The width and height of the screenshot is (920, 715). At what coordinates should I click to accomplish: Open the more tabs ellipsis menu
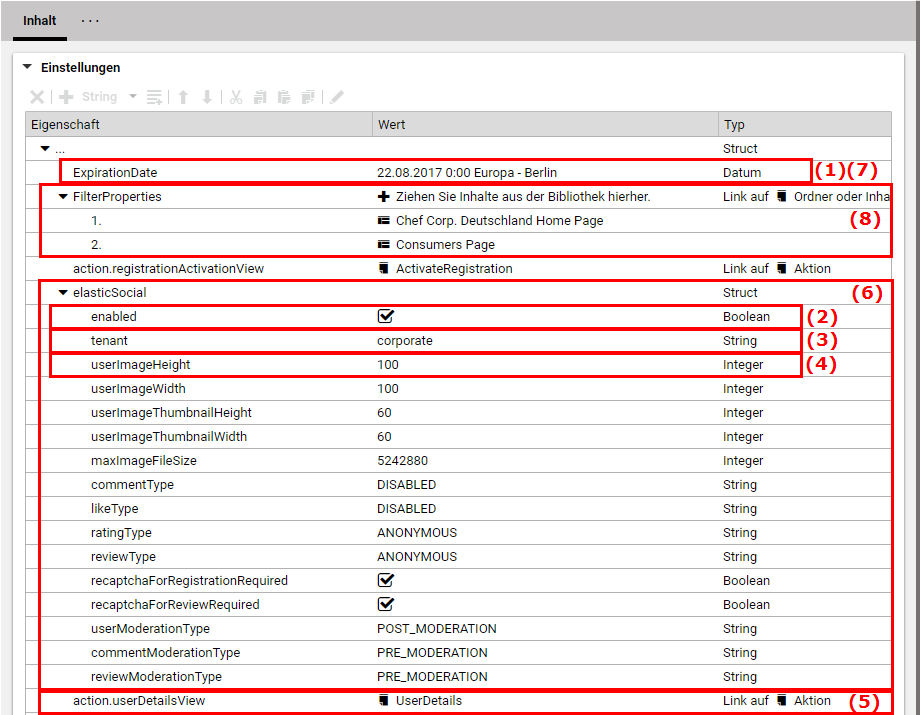[x=90, y=21]
